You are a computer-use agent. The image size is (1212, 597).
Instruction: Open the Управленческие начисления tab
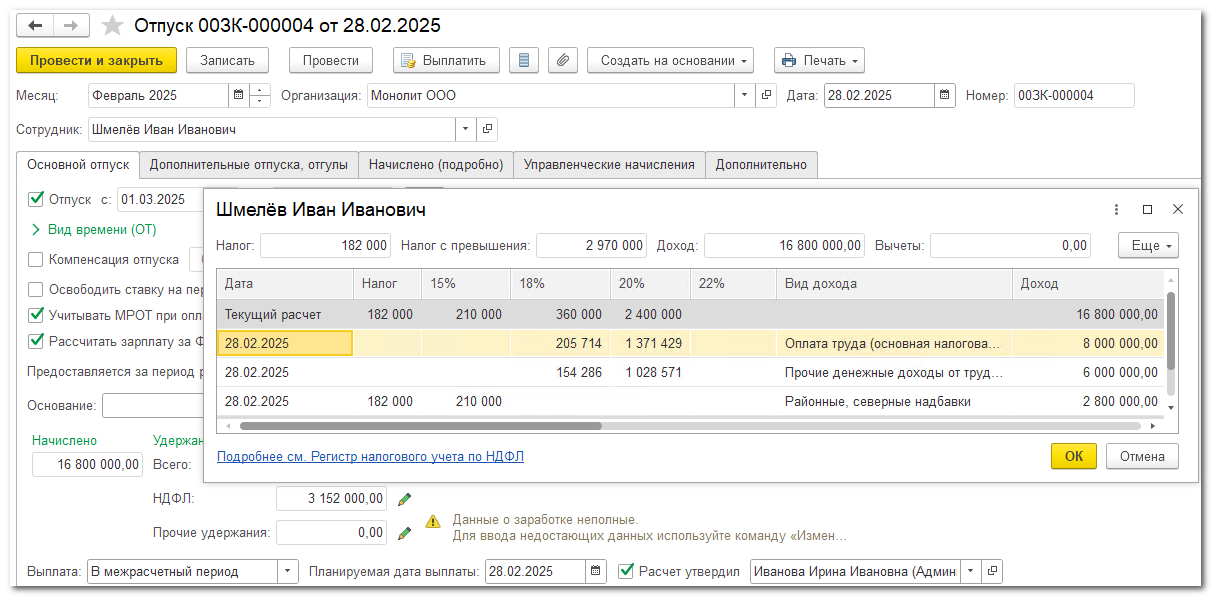(x=609, y=164)
